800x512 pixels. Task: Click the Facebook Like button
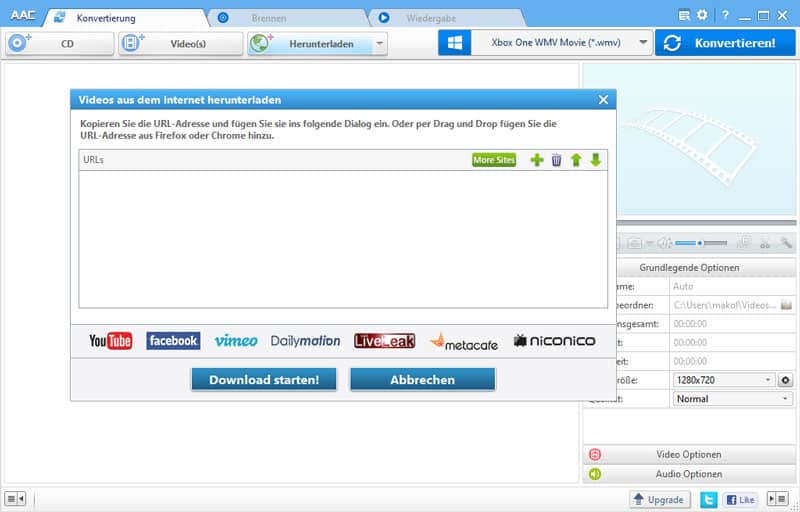[x=740, y=500]
